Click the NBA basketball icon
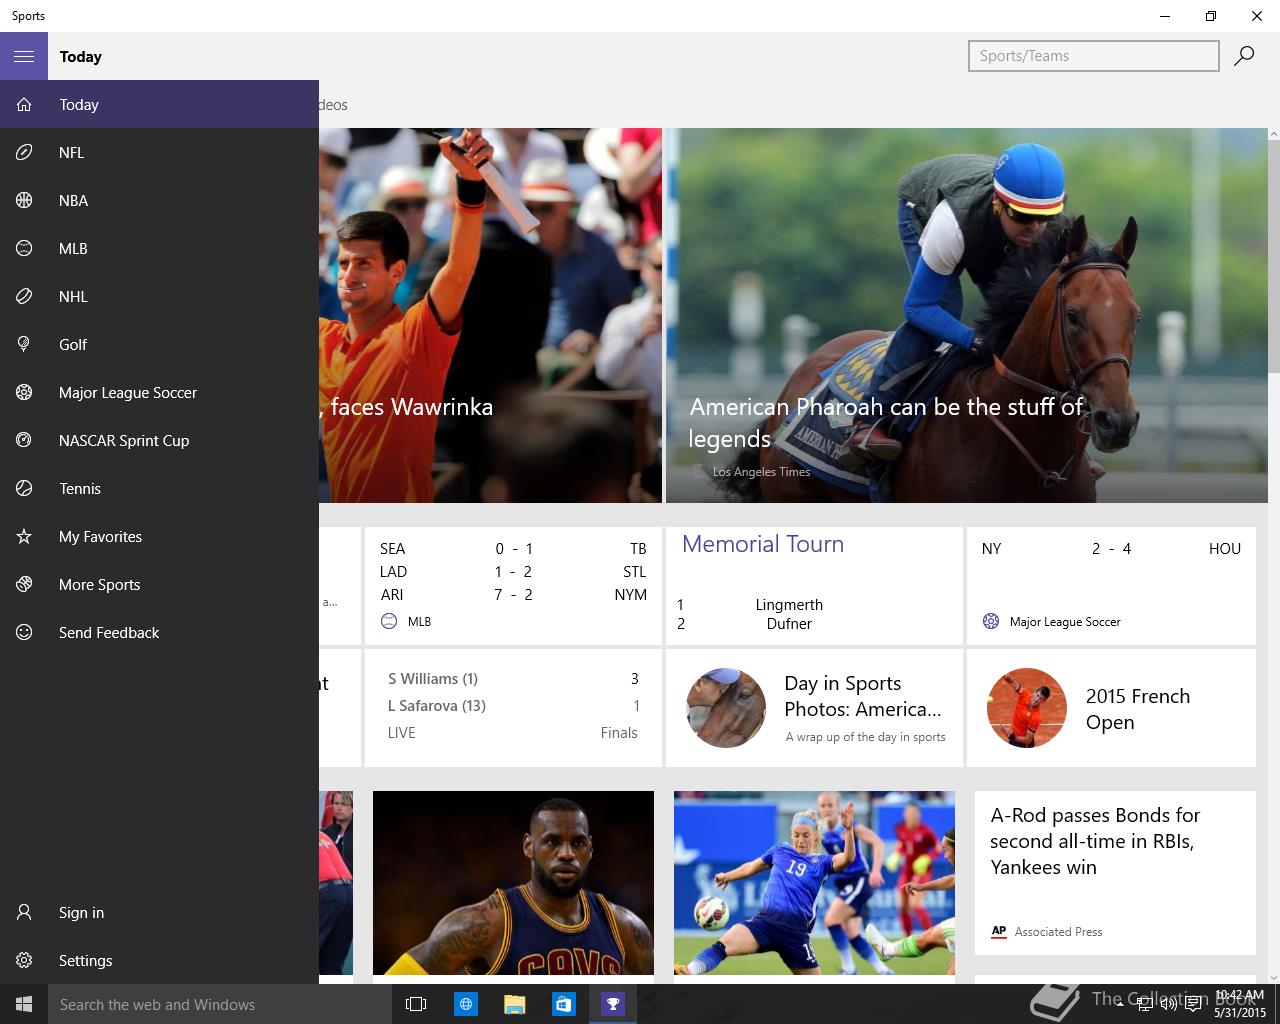 [24, 200]
